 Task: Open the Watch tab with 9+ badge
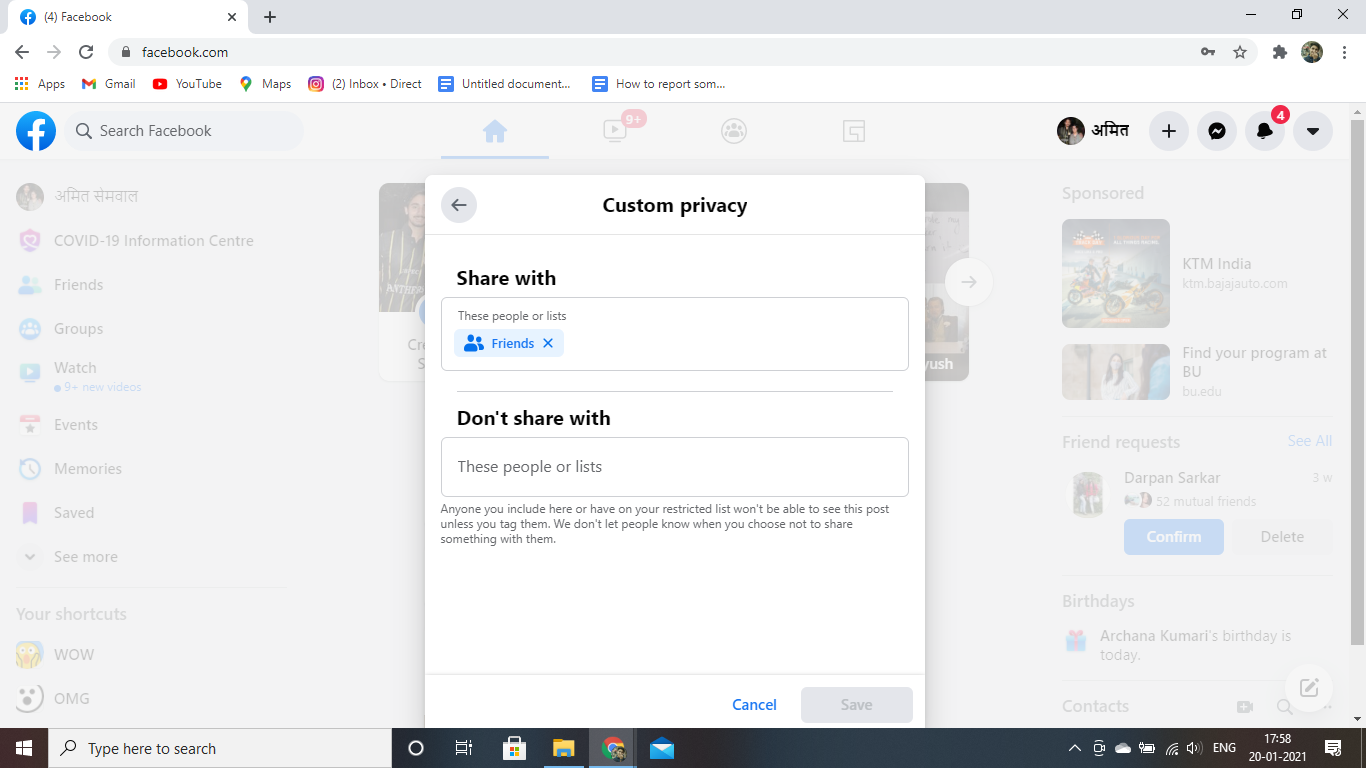615,131
